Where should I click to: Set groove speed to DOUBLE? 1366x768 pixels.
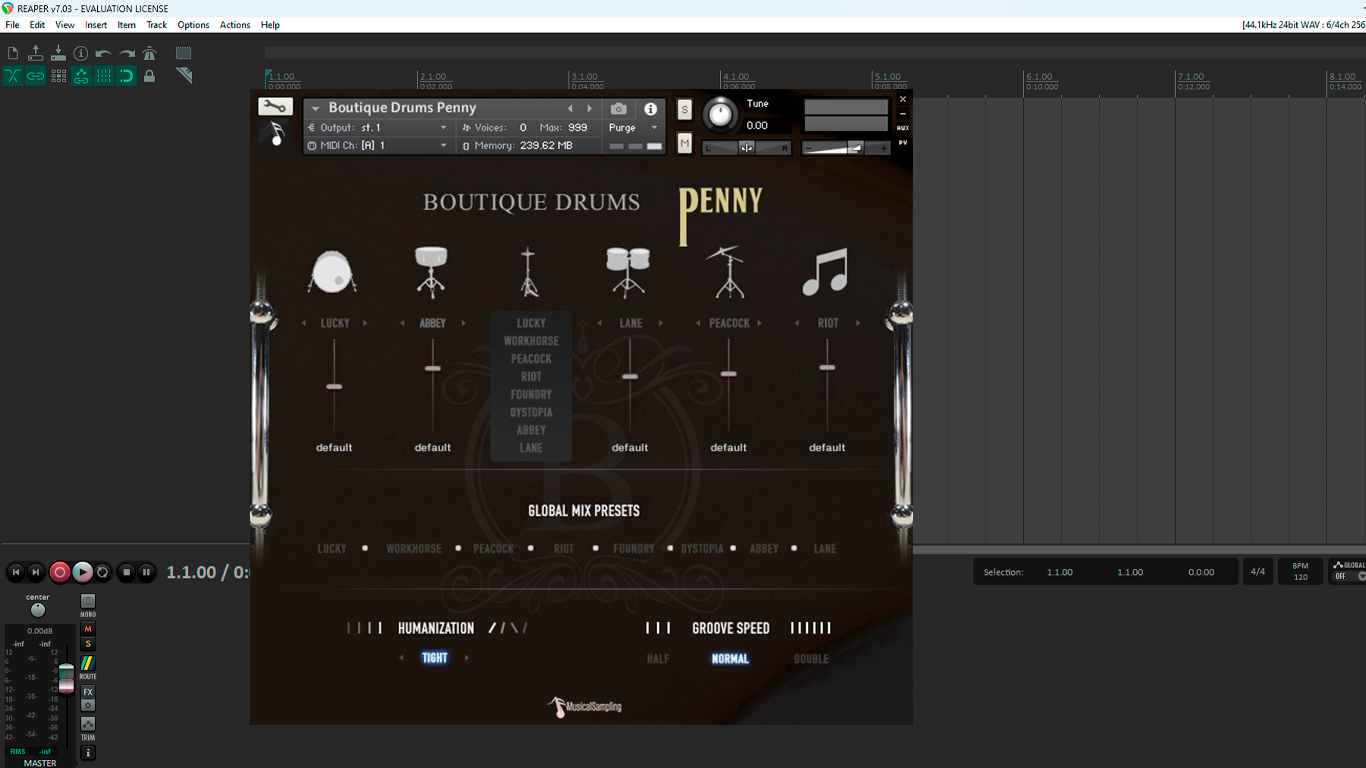tap(811, 659)
